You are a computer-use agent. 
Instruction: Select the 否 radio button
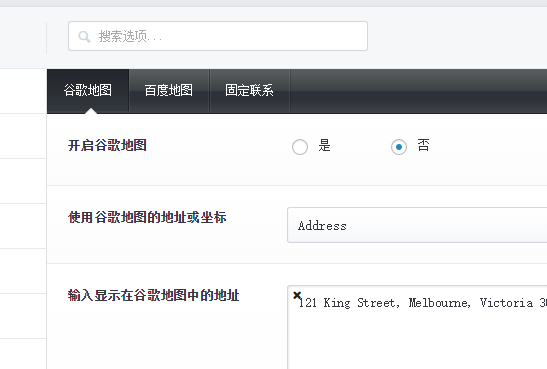[399, 147]
